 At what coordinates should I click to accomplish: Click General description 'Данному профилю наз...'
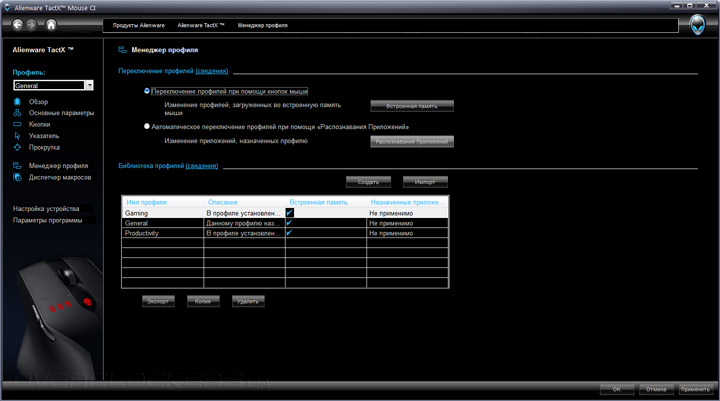(x=243, y=223)
